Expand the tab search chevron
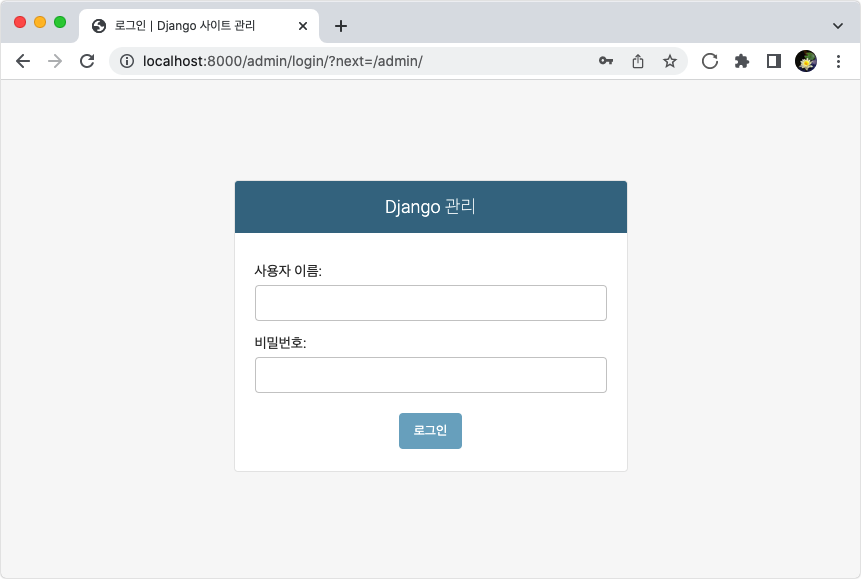 point(837,26)
